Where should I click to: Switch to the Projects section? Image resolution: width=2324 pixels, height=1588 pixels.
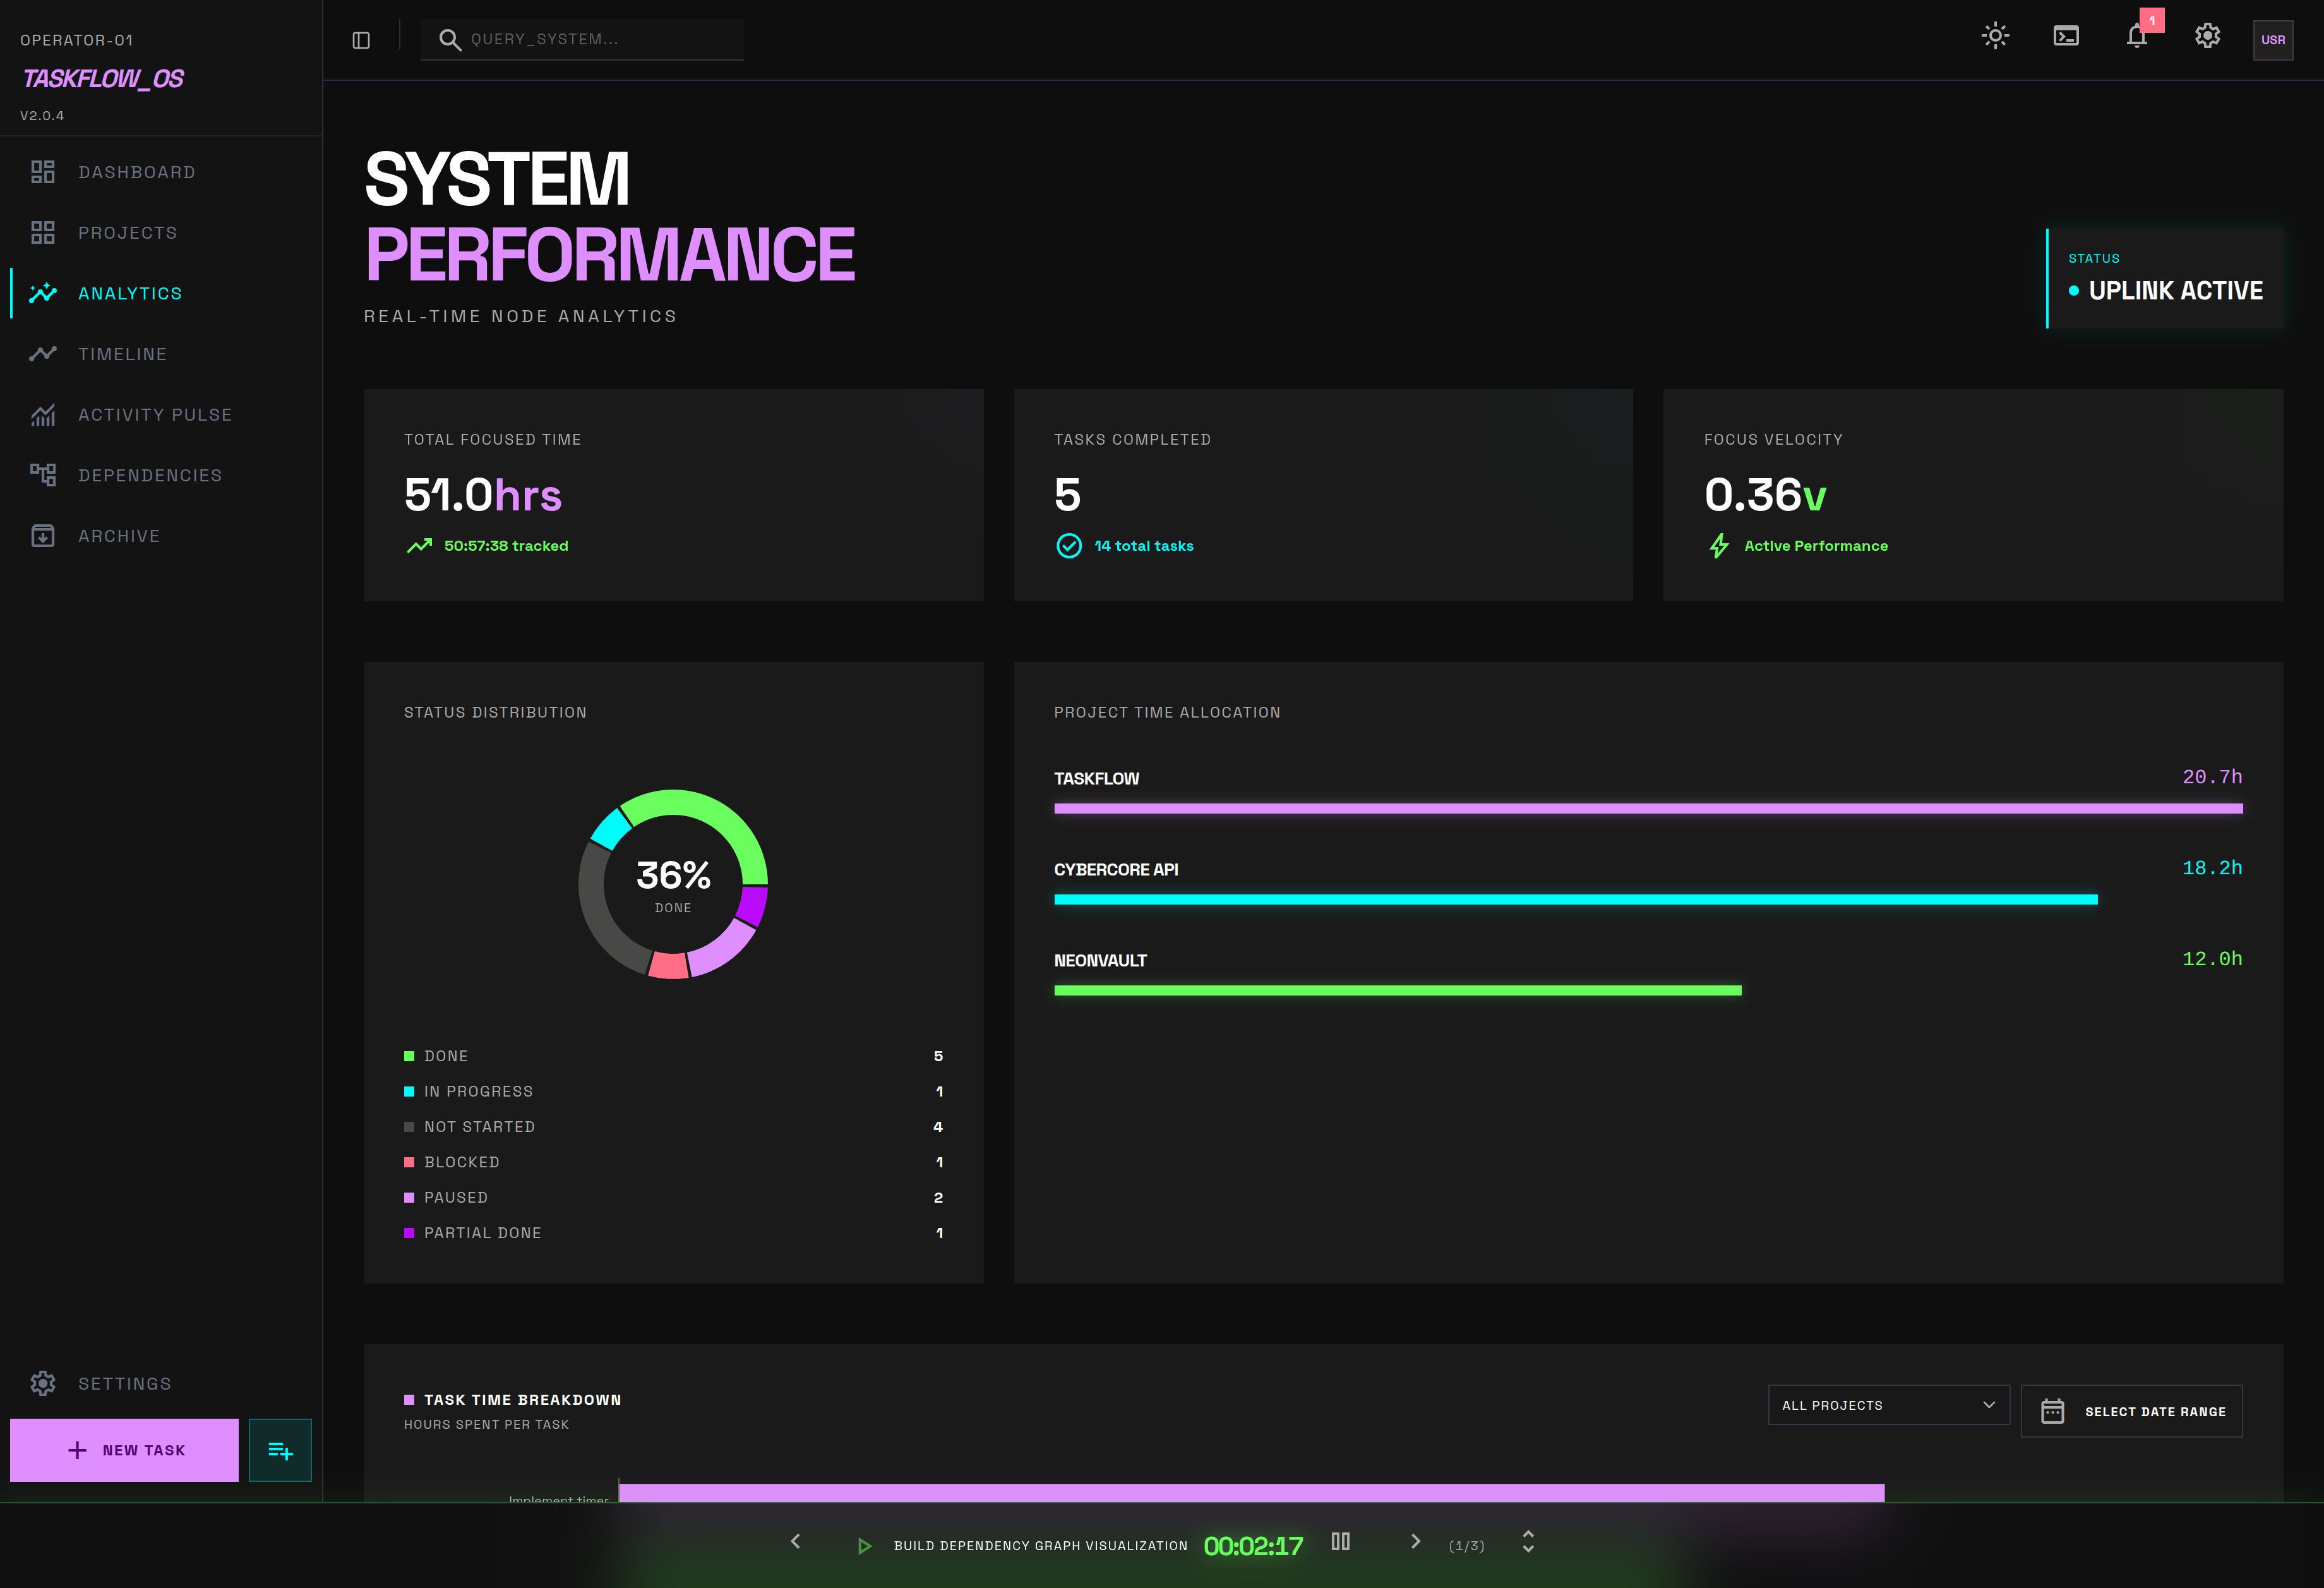point(127,232)
